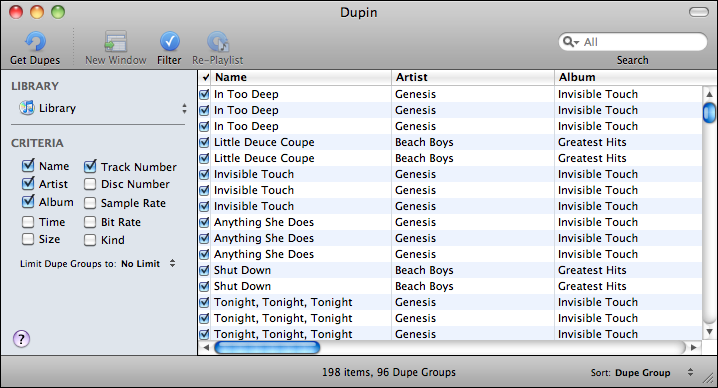Screen dimensions: 718x388
Task: Open the Library source popup menu
Action: click(x=103, y=109)
